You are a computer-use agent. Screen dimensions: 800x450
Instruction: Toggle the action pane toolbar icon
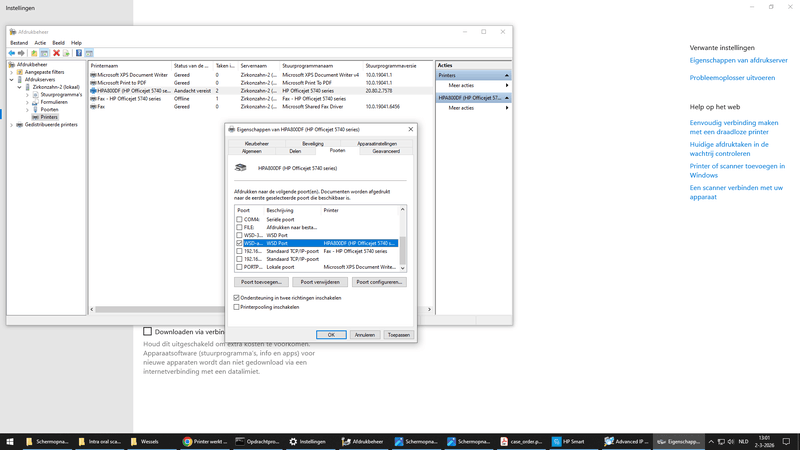pos(89,53)
